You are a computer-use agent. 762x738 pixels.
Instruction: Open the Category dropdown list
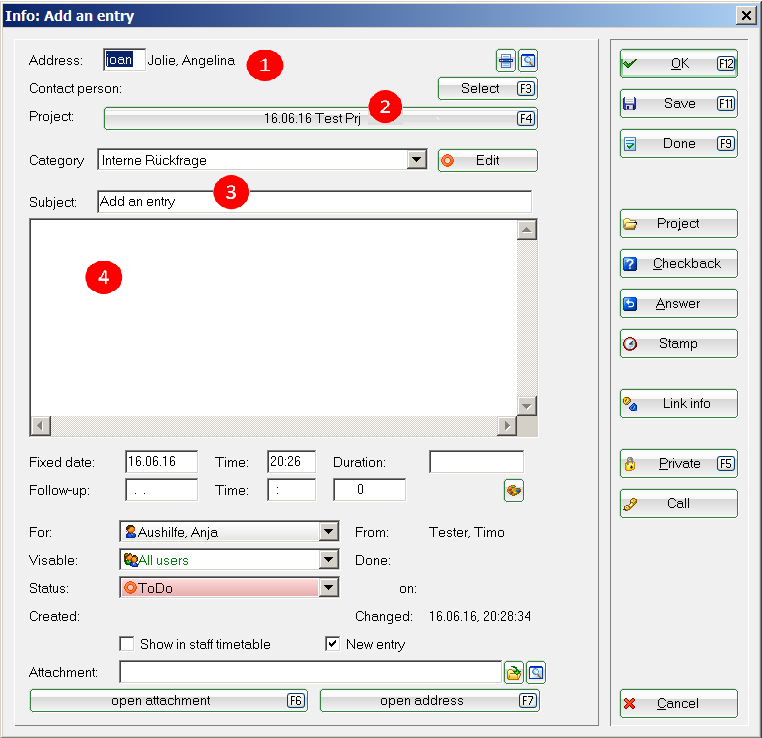(x=417, y=160)
